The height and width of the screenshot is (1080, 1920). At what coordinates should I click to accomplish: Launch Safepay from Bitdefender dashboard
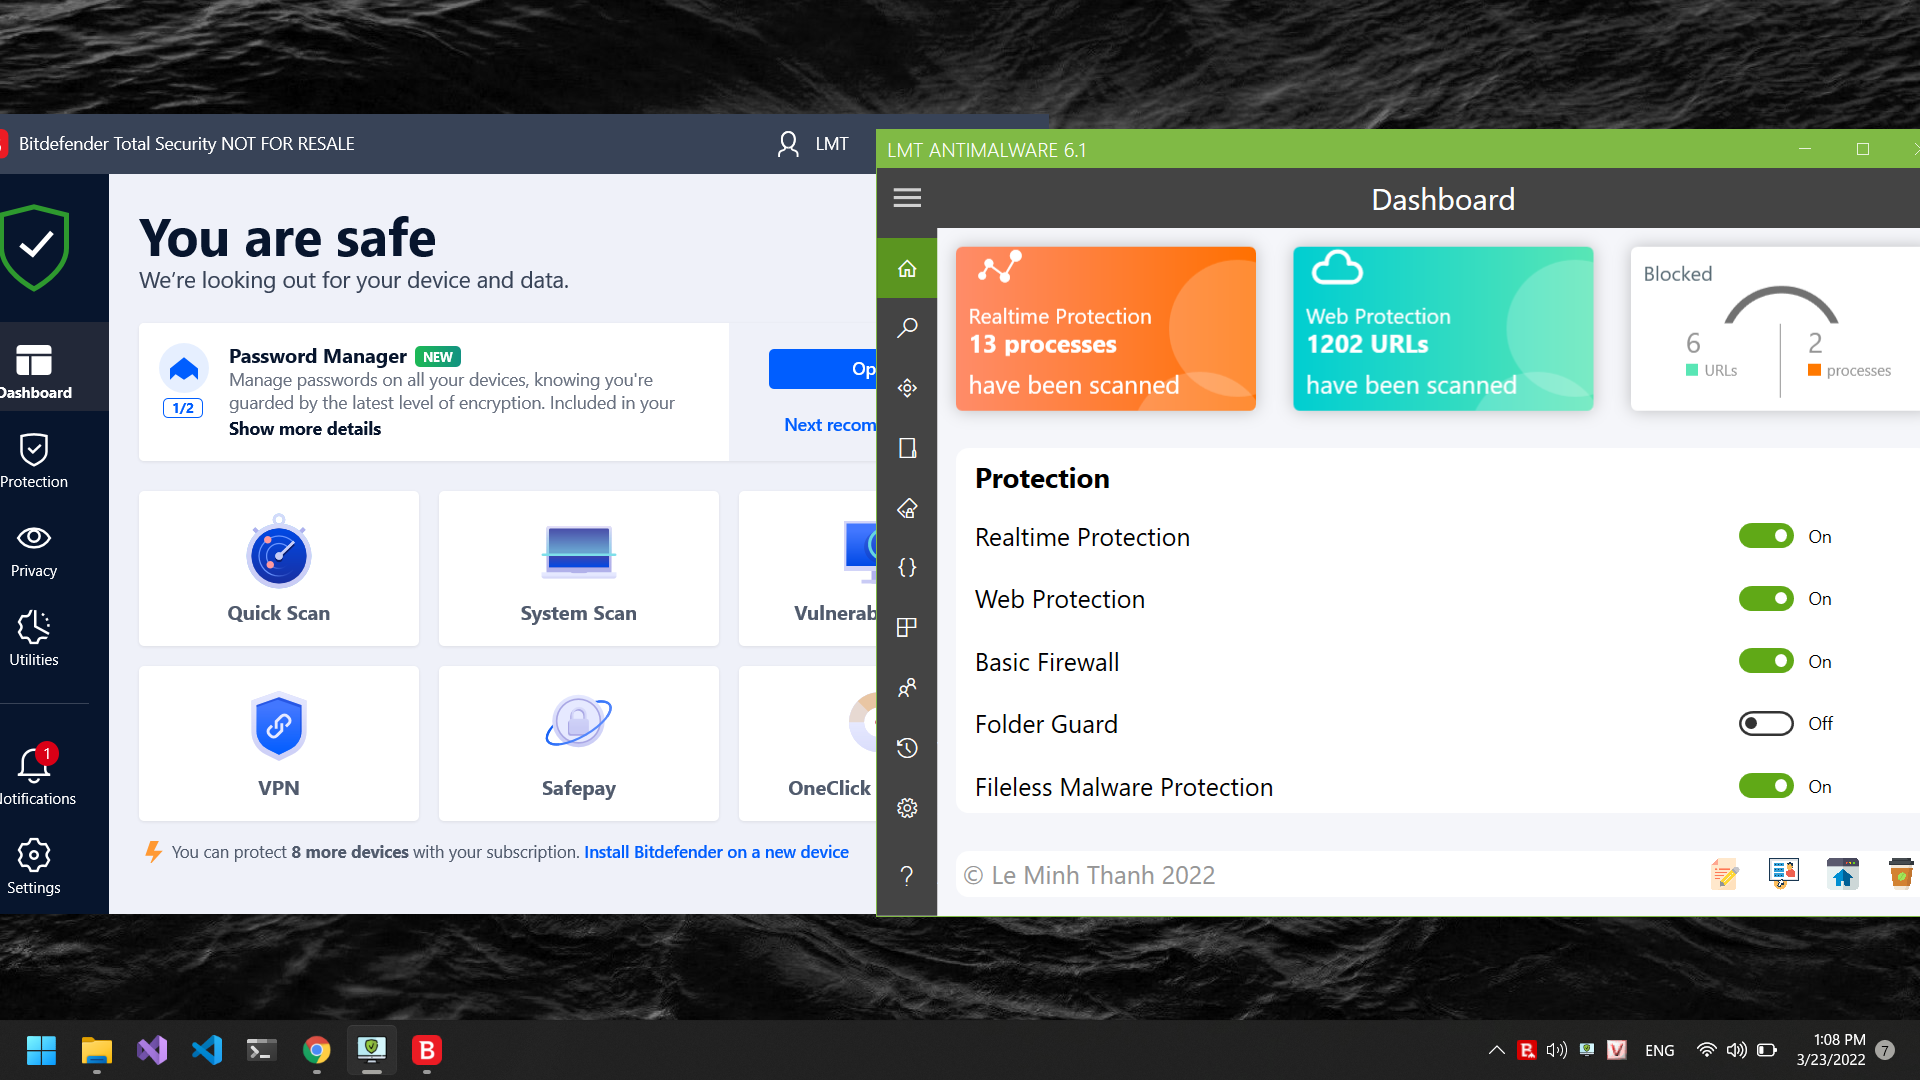pos(578,743)
